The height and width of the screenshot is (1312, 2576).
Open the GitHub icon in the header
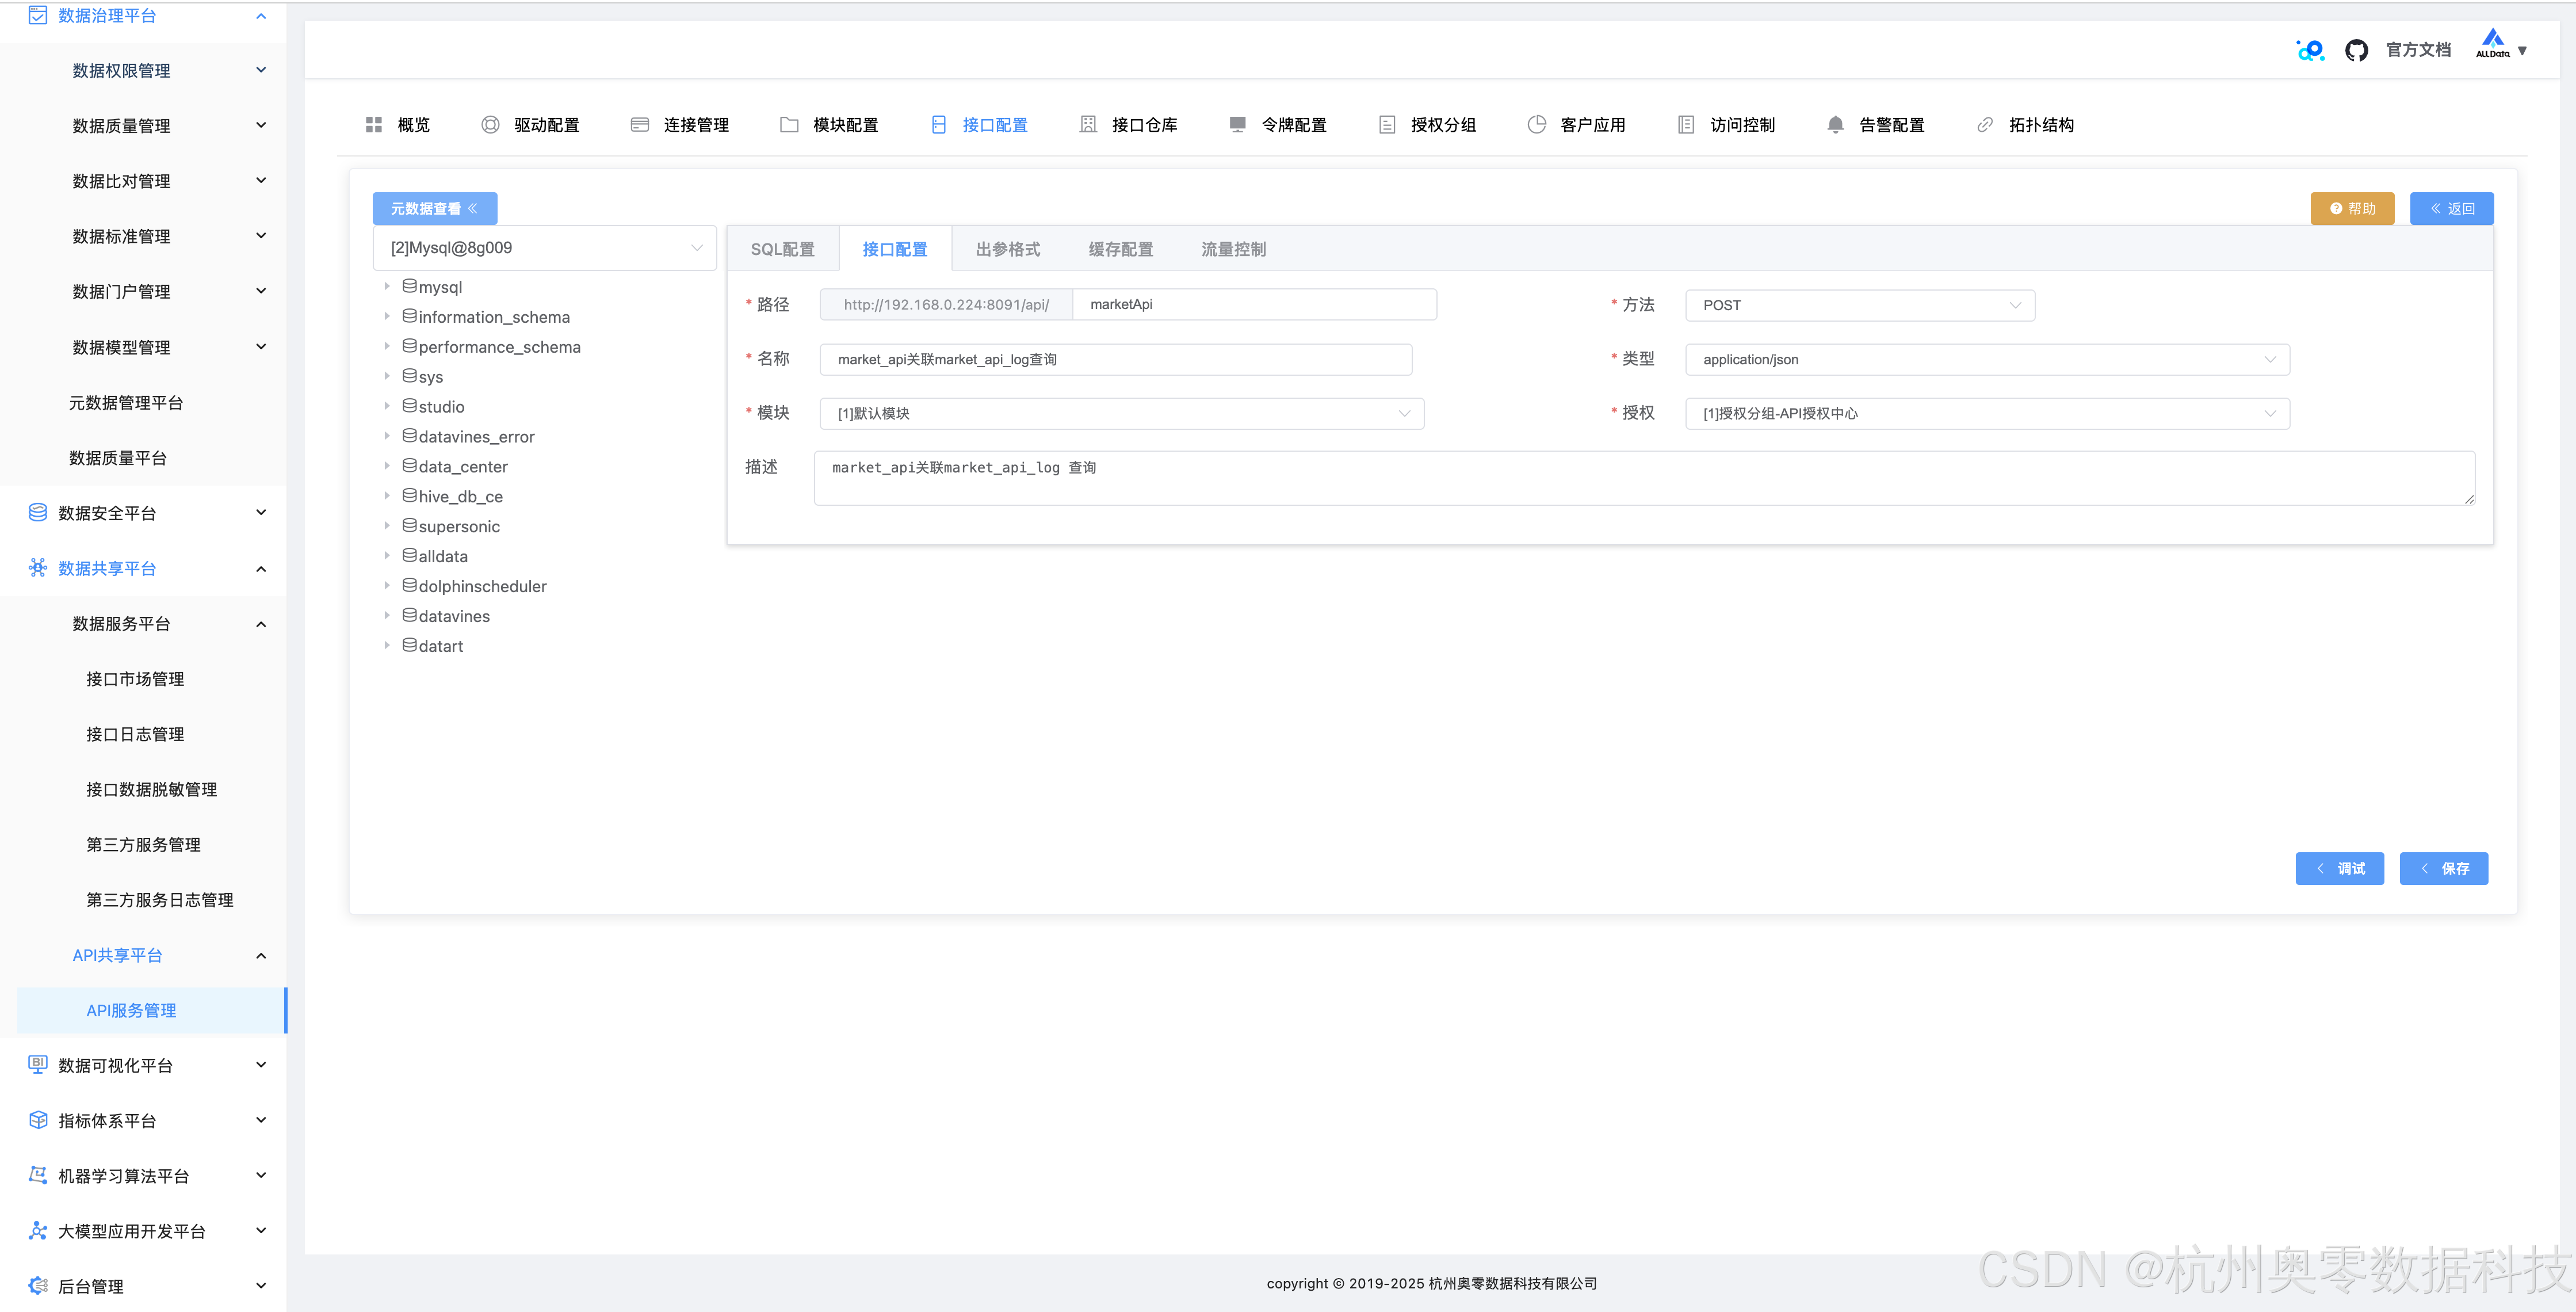point(2356,50)
